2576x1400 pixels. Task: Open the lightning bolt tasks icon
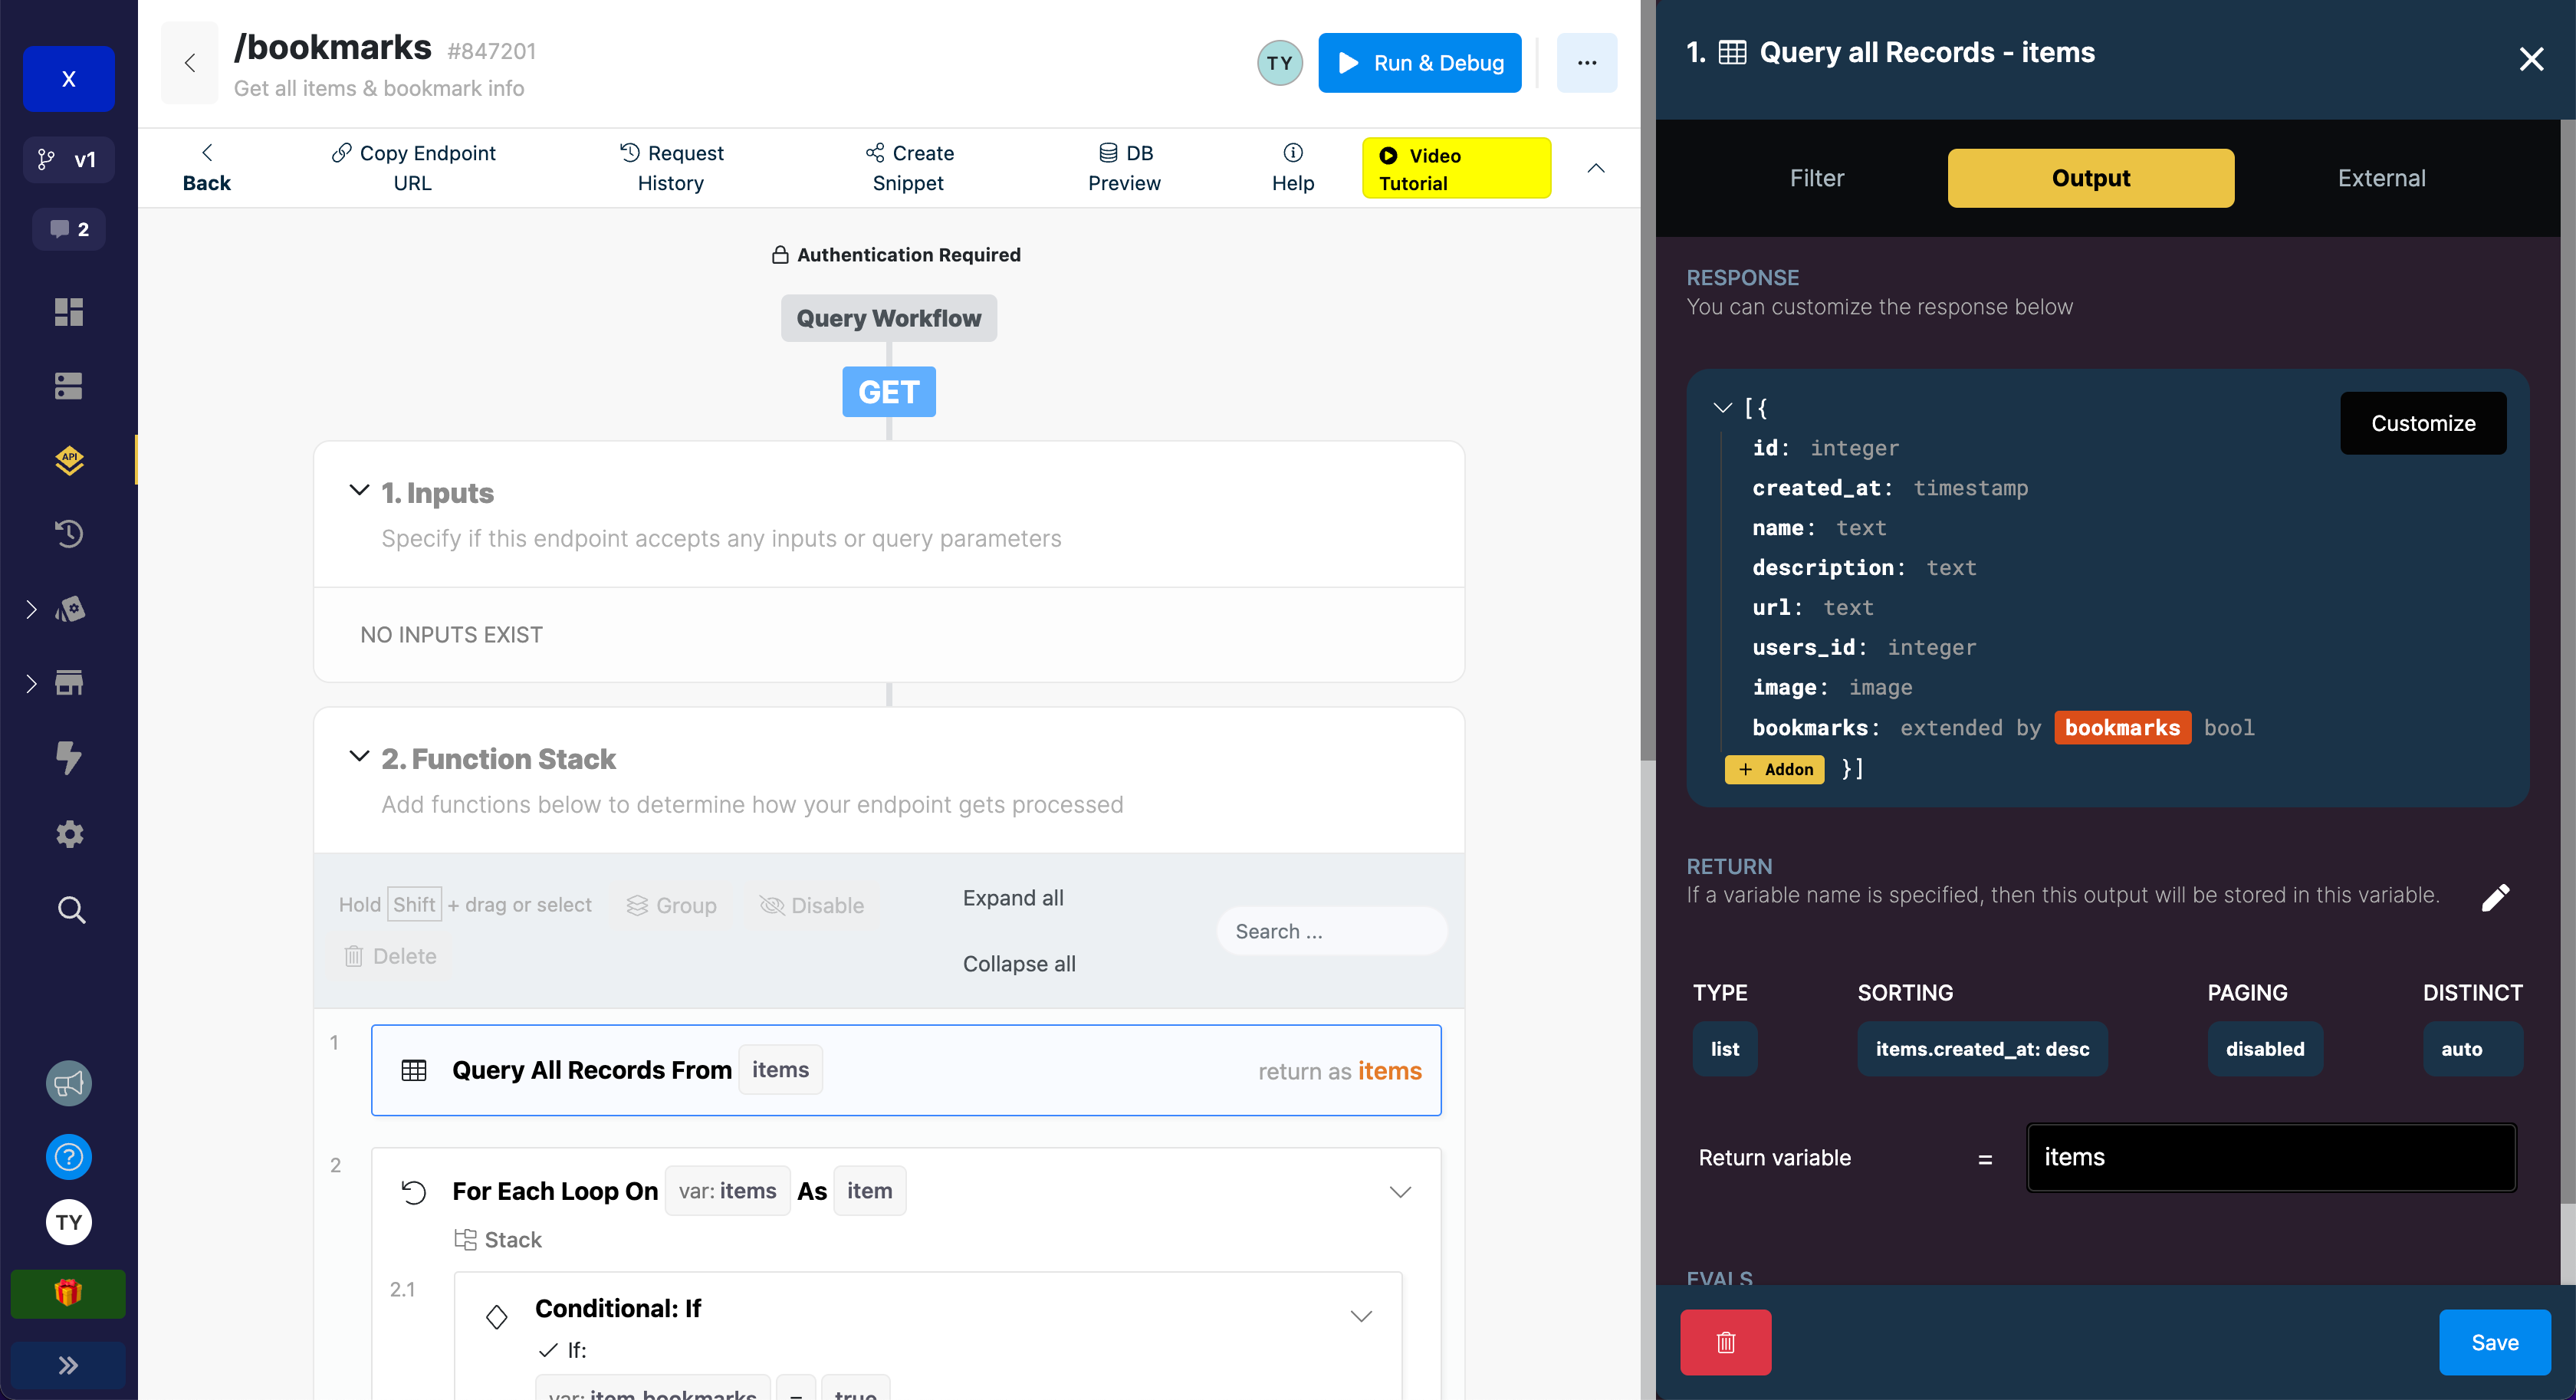(69, 758)
